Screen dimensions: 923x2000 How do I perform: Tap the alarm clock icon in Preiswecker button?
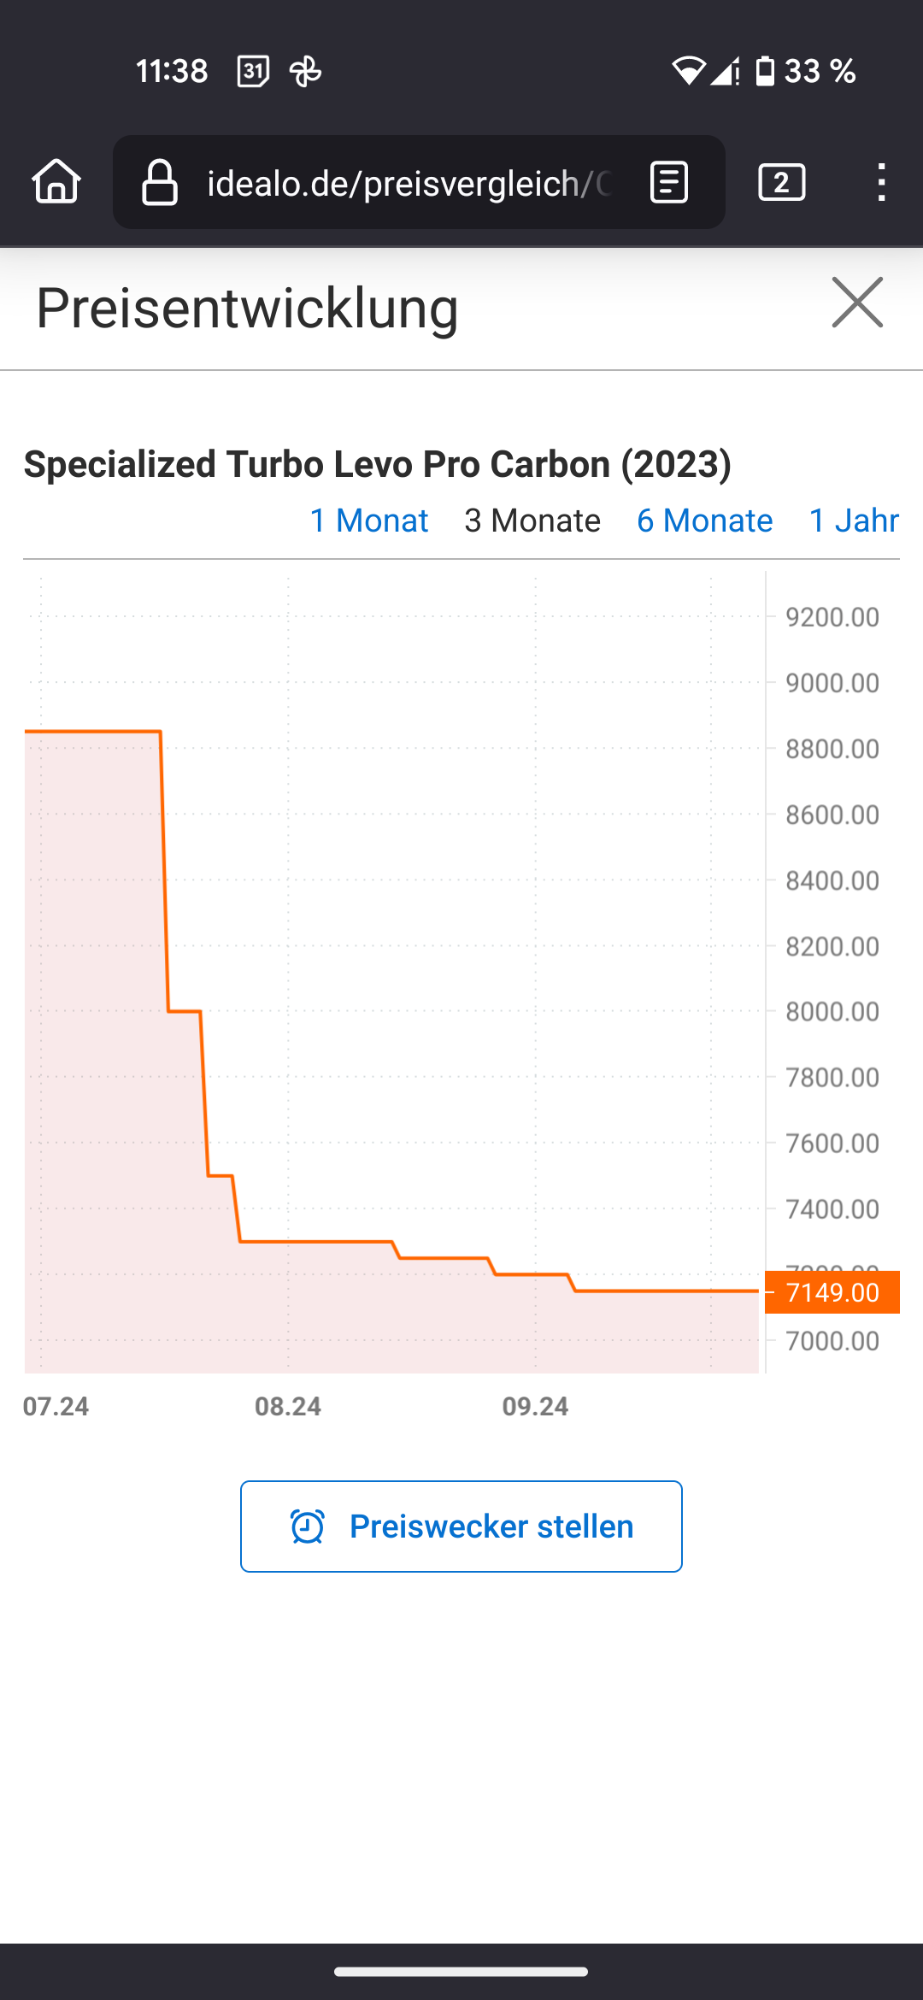click(x=307, y=1526)
